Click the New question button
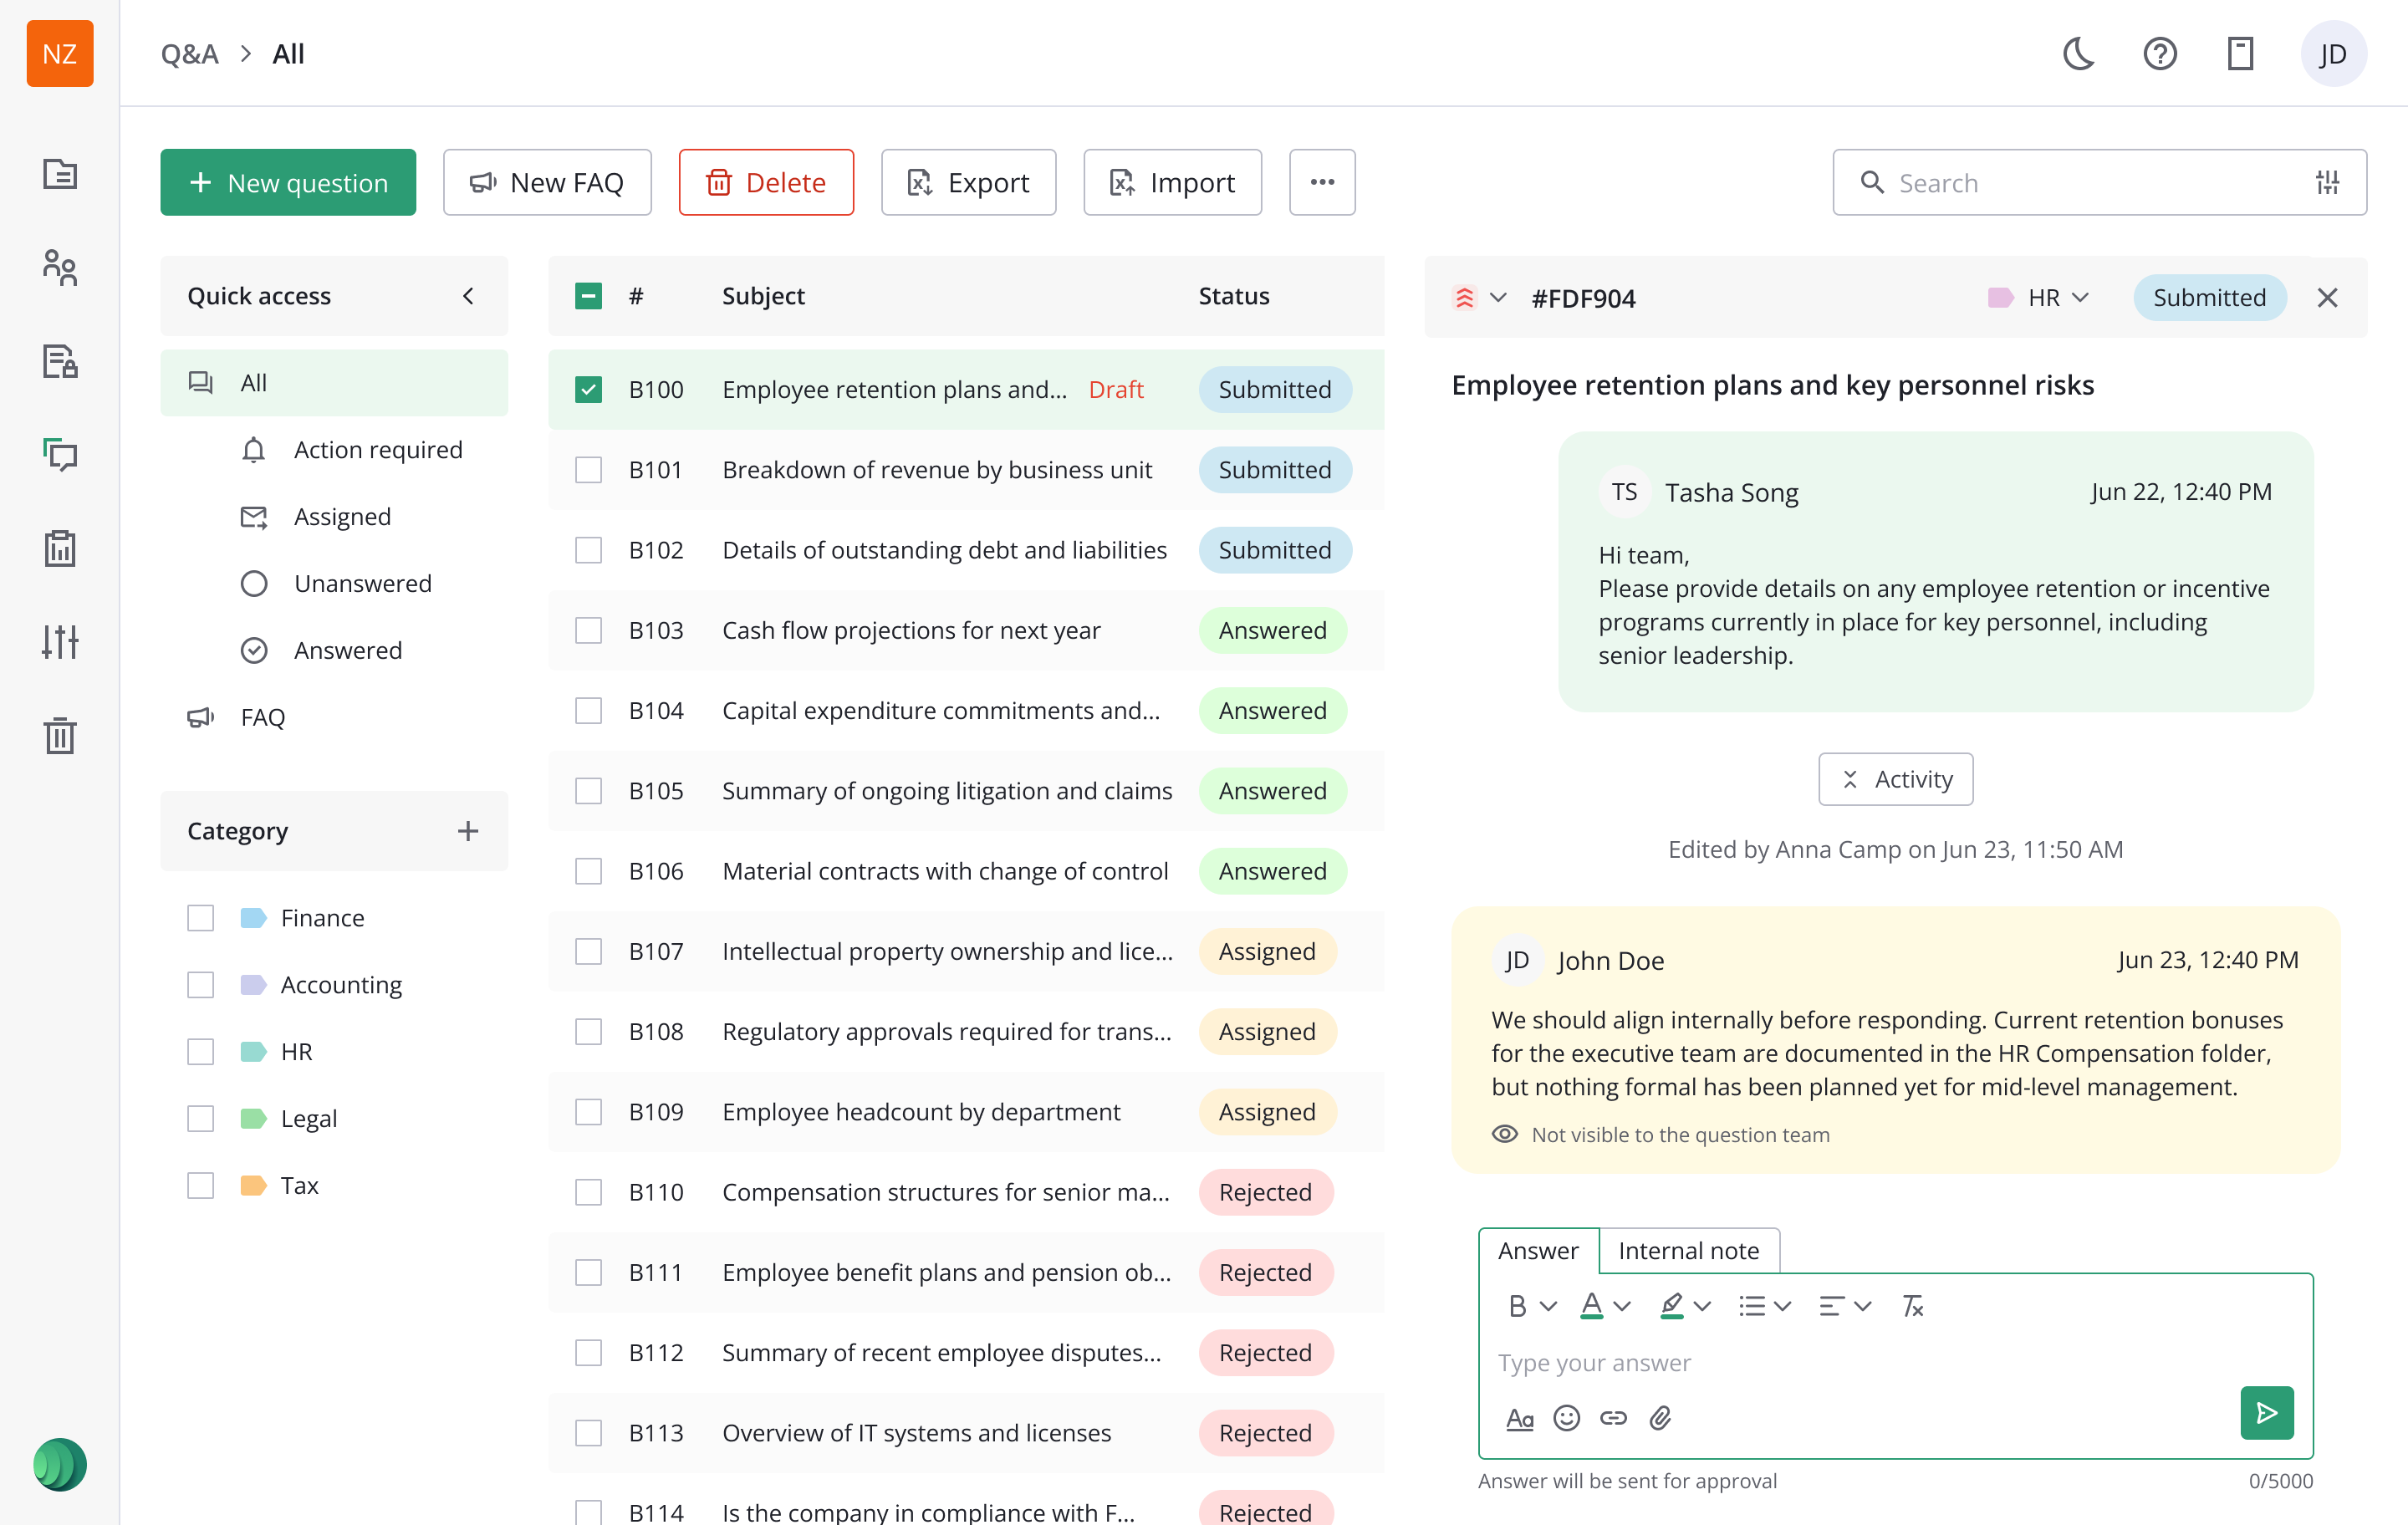 pyautogui.click(x=288, y=182)
